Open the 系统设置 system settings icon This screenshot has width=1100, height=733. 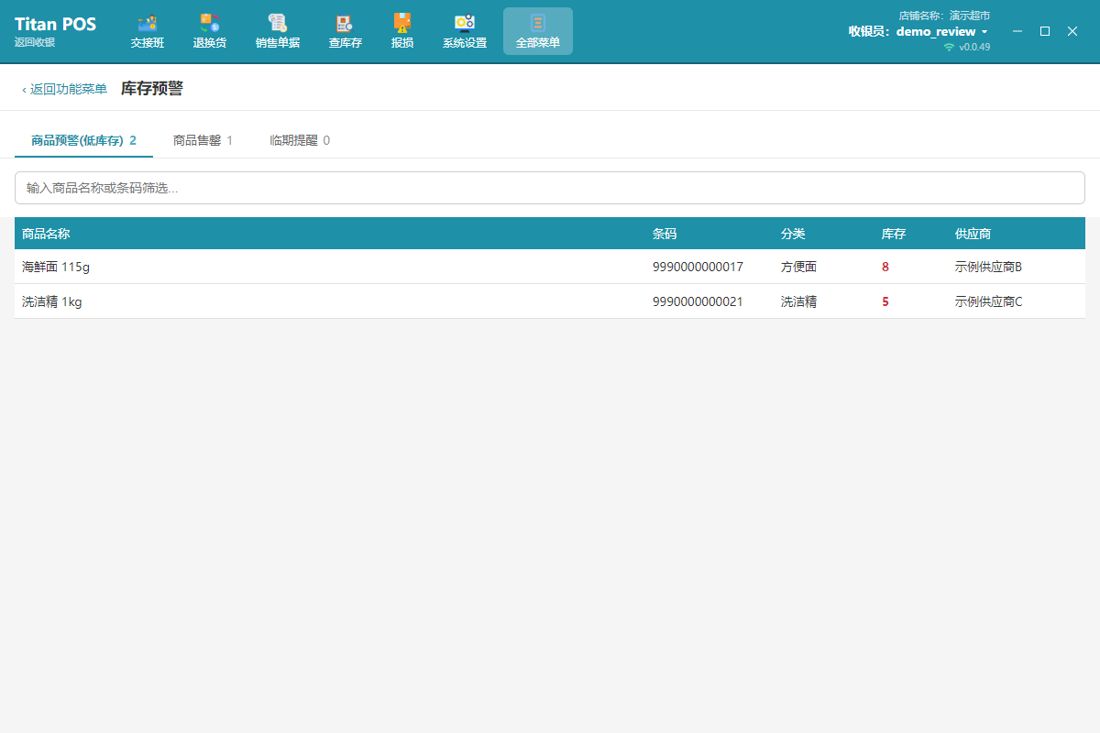(x=464, y=32)
